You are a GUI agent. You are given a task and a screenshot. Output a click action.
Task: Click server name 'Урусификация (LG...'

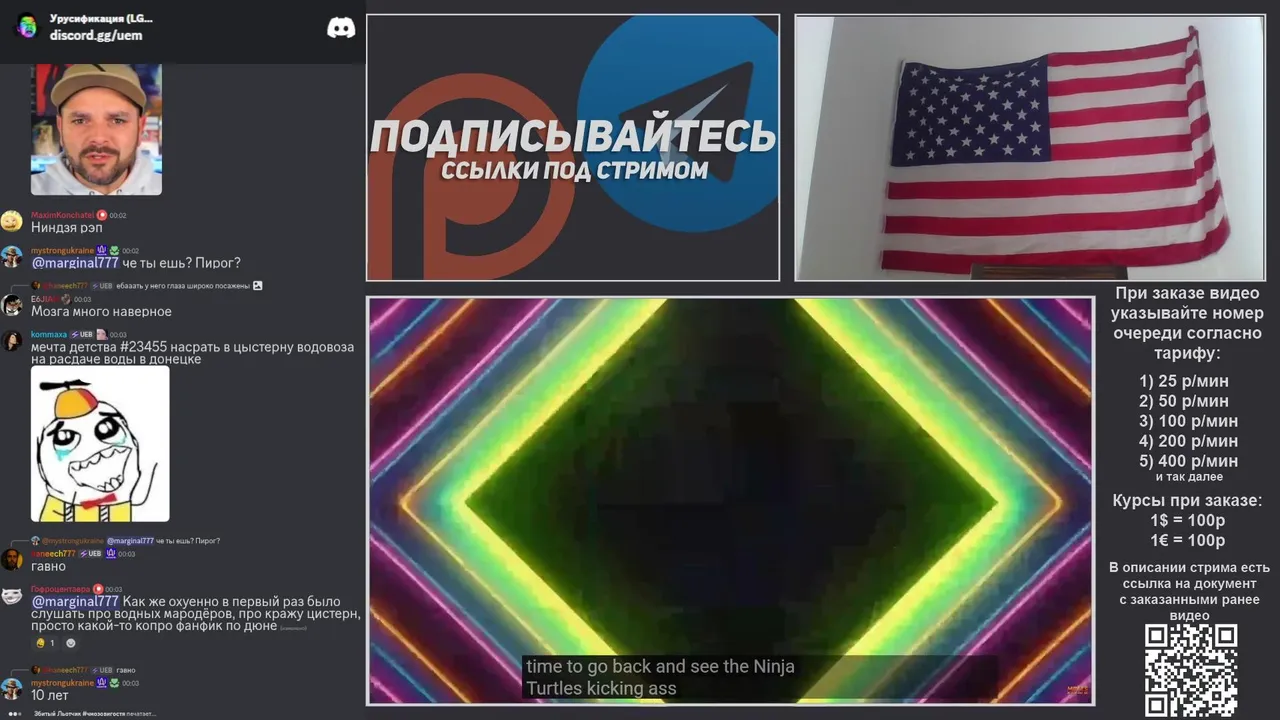101,19
